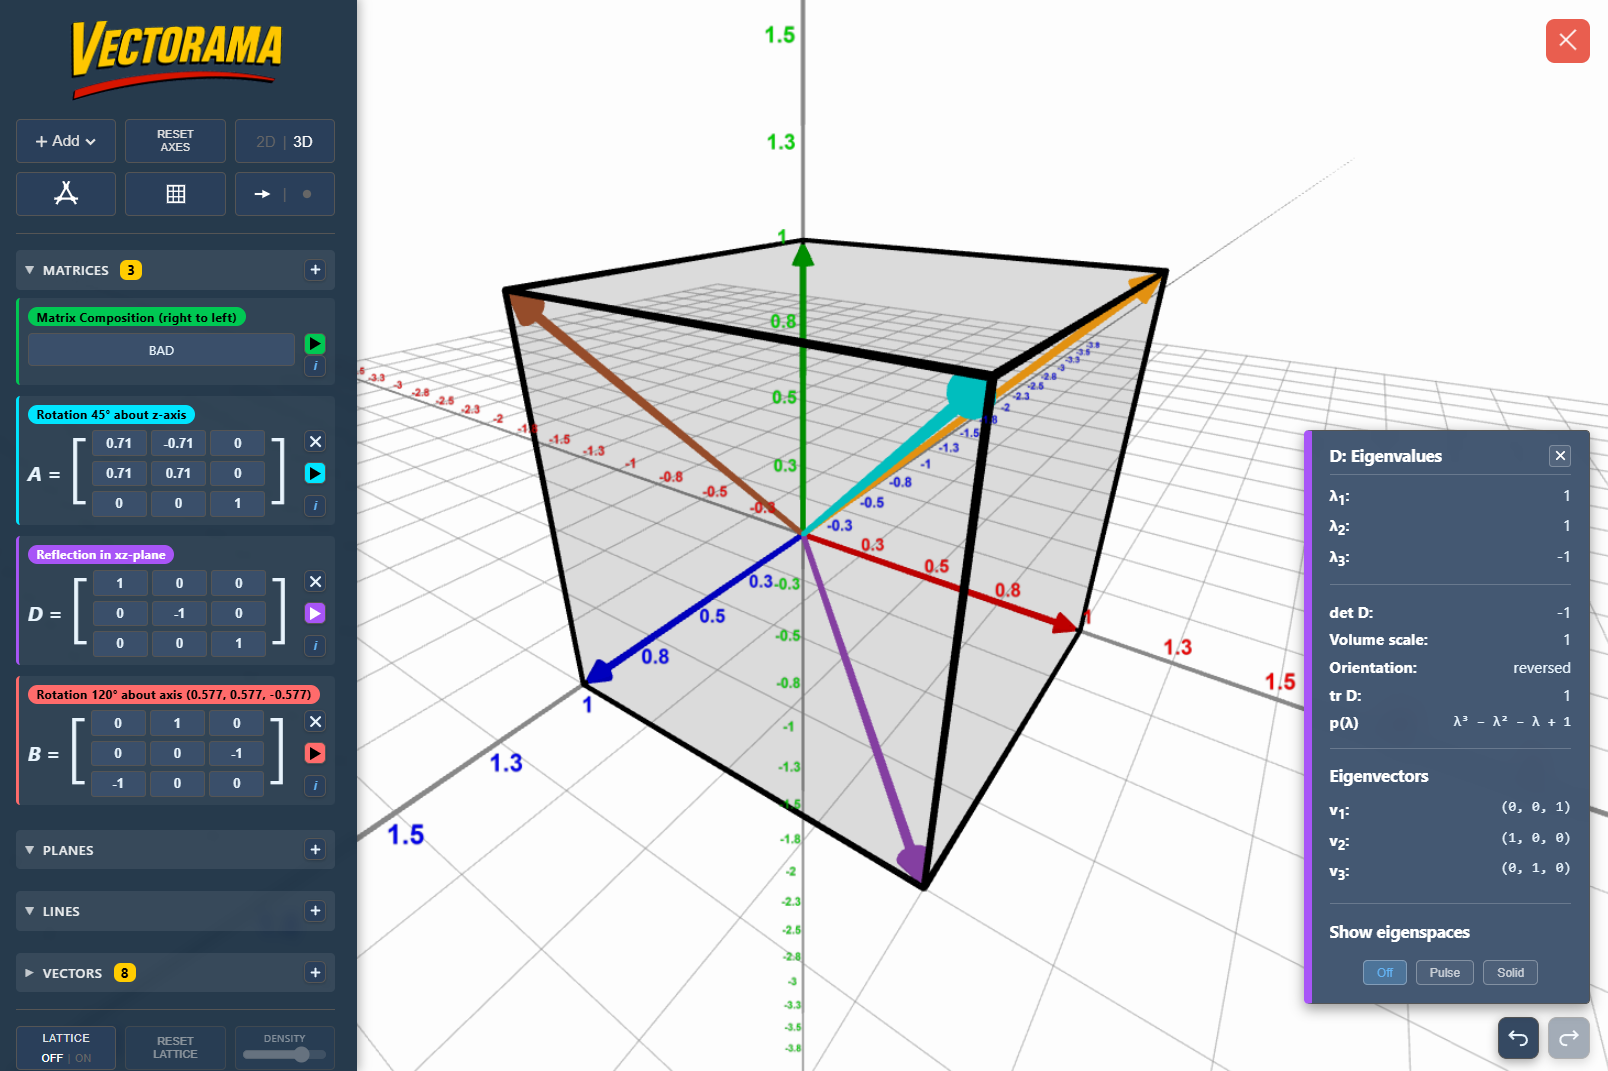Delete matrix D with X button
Image resolution: width=1608 pixels, height=1071 pixels.
[315, 582]
